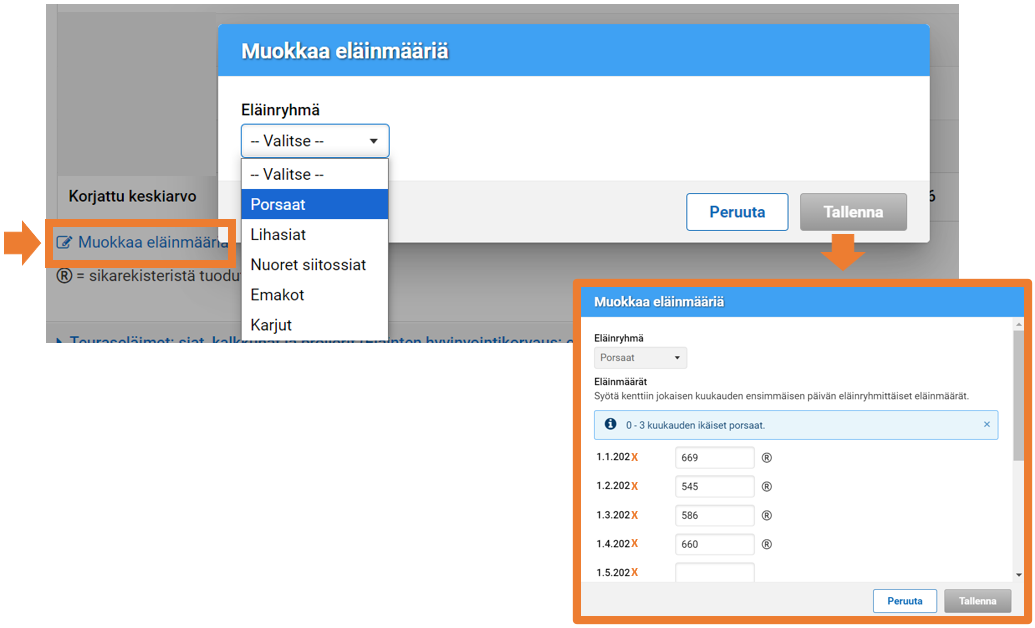Open the Porsaat dropdown in the lower dialog

click(x=640, y=357)
